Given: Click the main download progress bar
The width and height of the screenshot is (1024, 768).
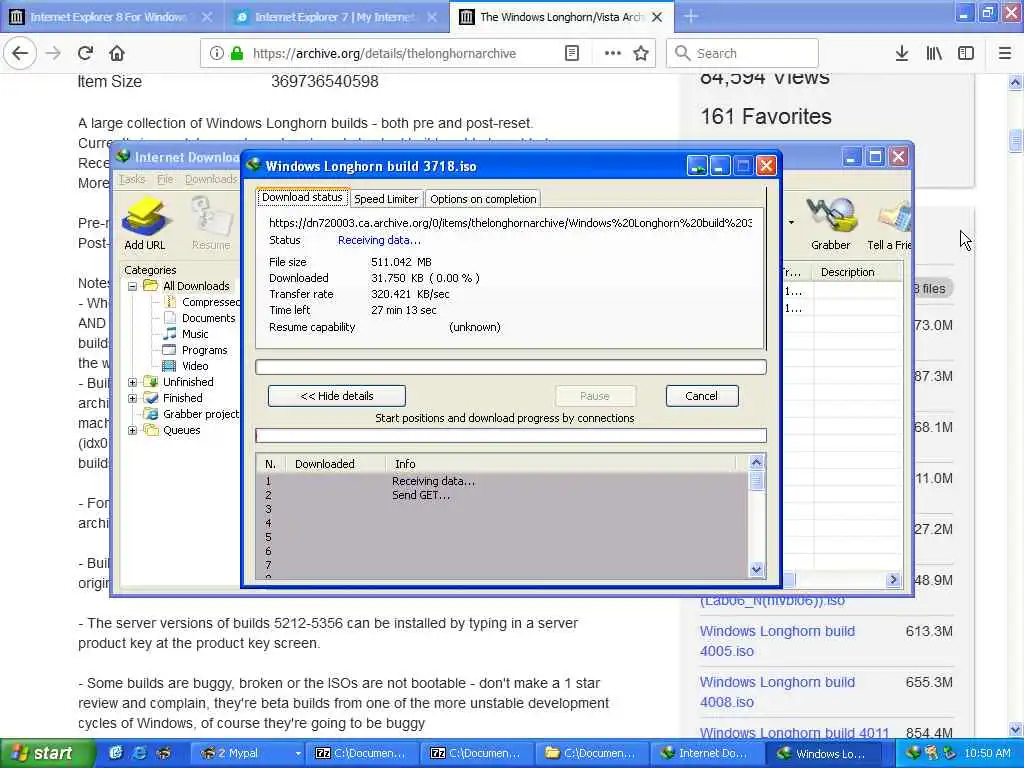Looking at the screenshot, I should point(511,366).
